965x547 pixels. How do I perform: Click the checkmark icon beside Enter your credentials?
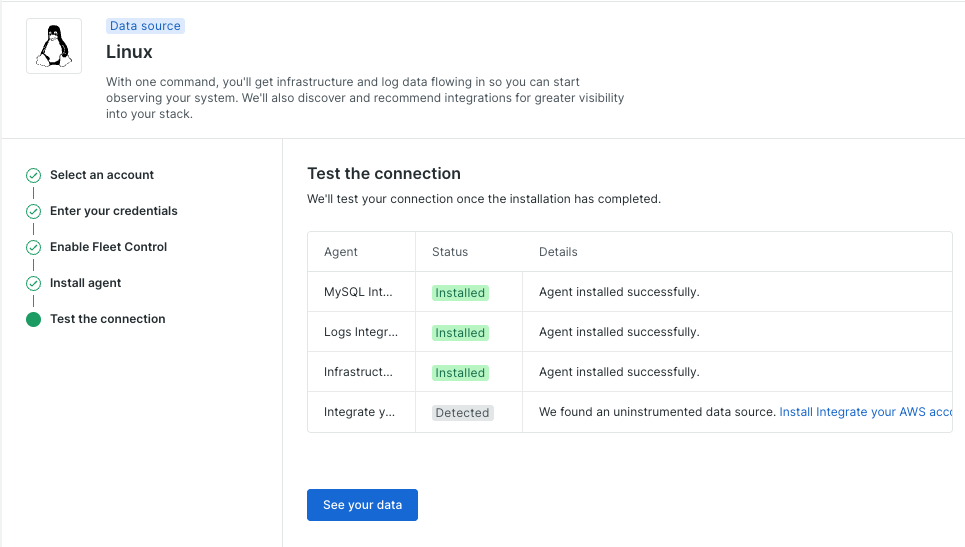[33, 211]
